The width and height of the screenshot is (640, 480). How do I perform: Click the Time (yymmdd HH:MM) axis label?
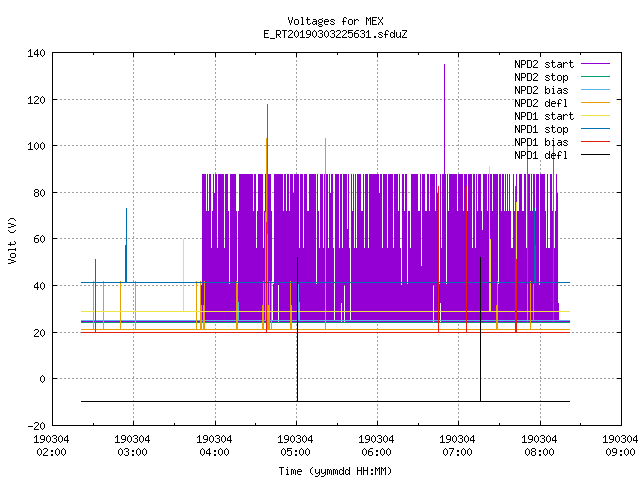click(335, 471)
